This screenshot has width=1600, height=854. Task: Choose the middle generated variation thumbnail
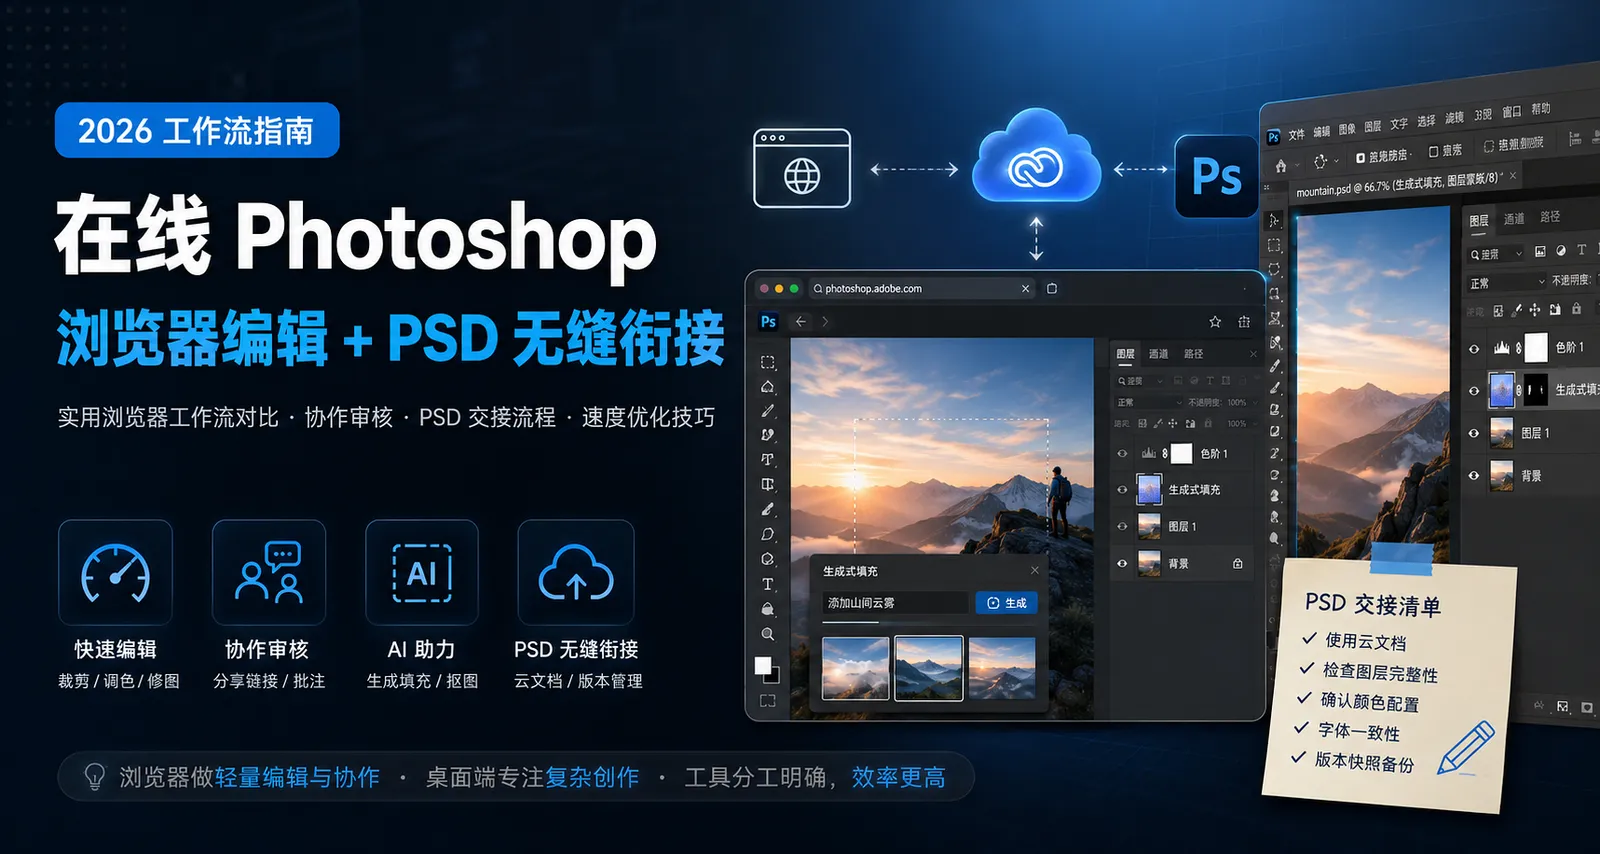click(x=929, y=668)
